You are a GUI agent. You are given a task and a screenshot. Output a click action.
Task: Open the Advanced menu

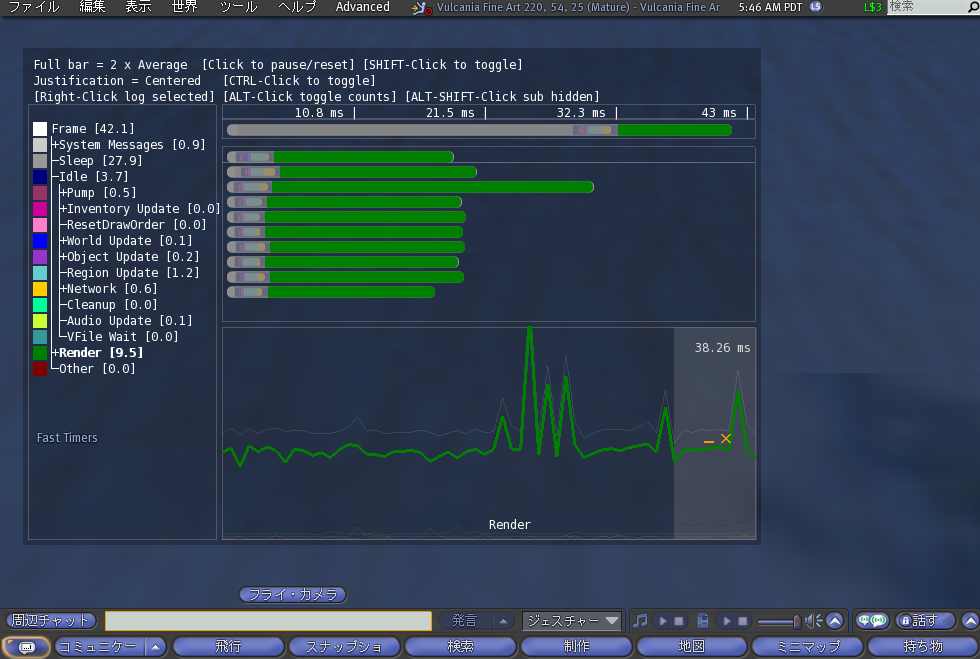coord(362,7)
